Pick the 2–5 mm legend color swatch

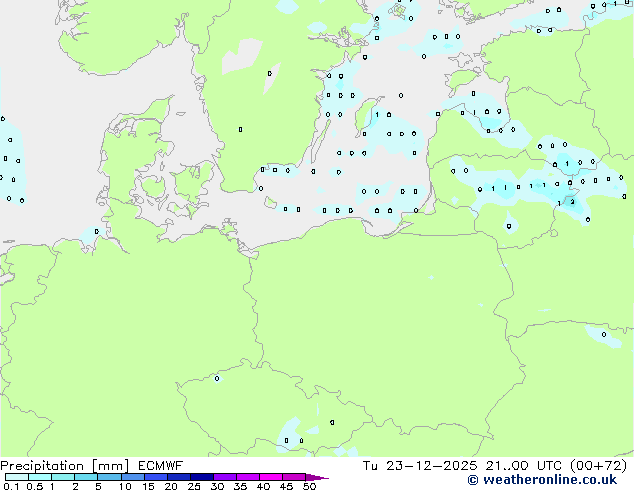(86, 477)
